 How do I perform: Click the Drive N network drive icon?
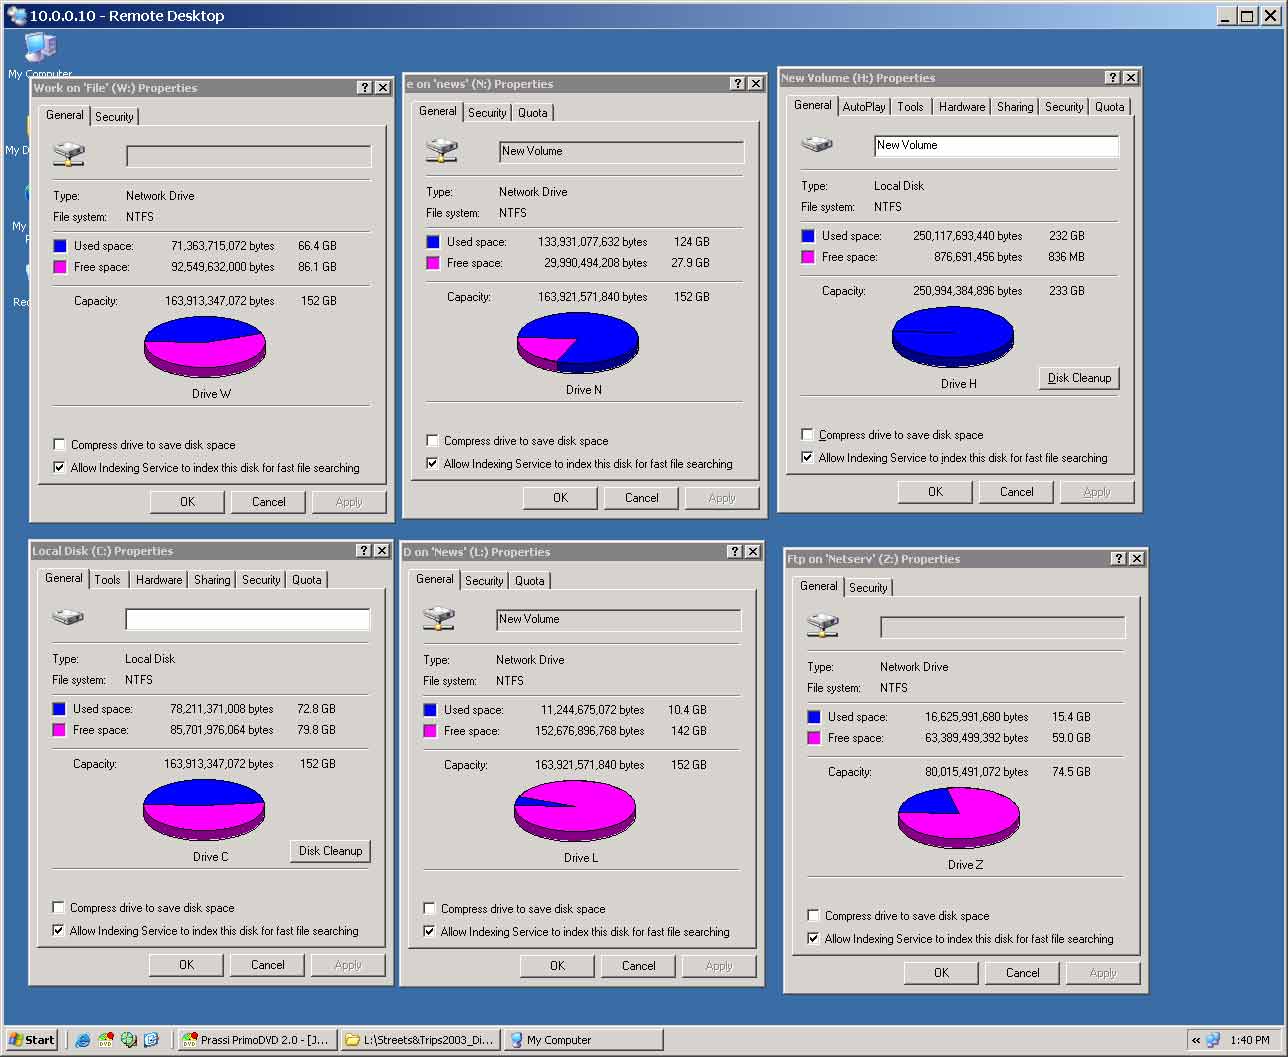tap(441, 151)
